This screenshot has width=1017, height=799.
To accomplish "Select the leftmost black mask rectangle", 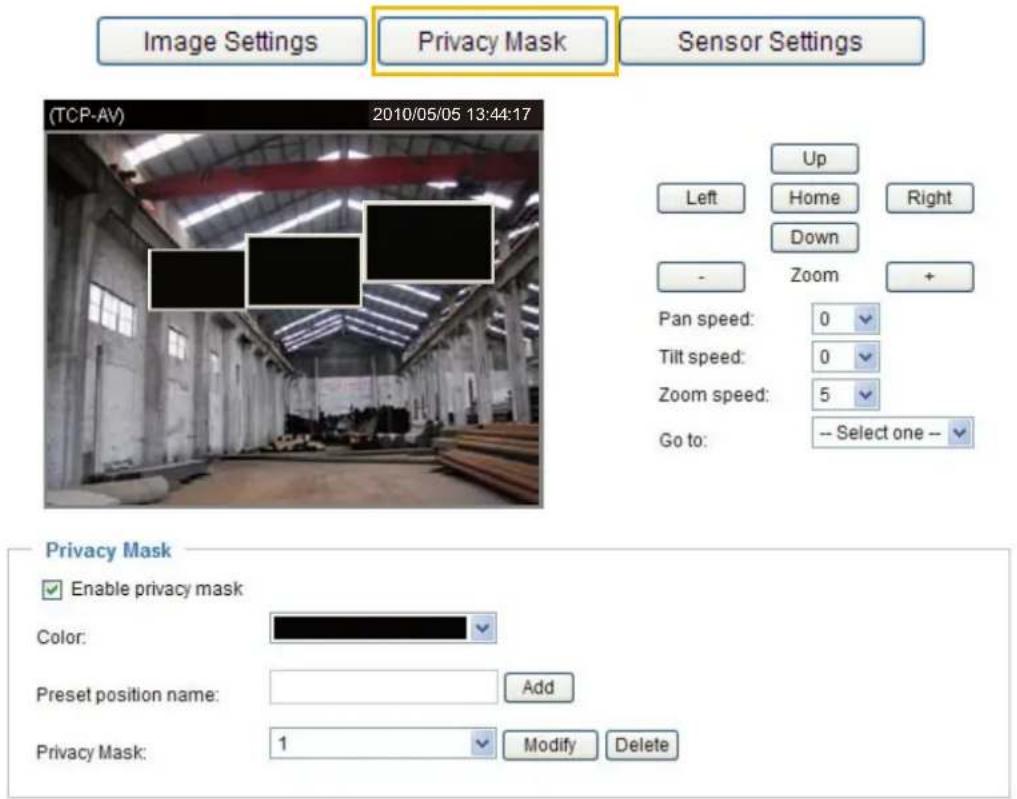I will click(197, 280).
